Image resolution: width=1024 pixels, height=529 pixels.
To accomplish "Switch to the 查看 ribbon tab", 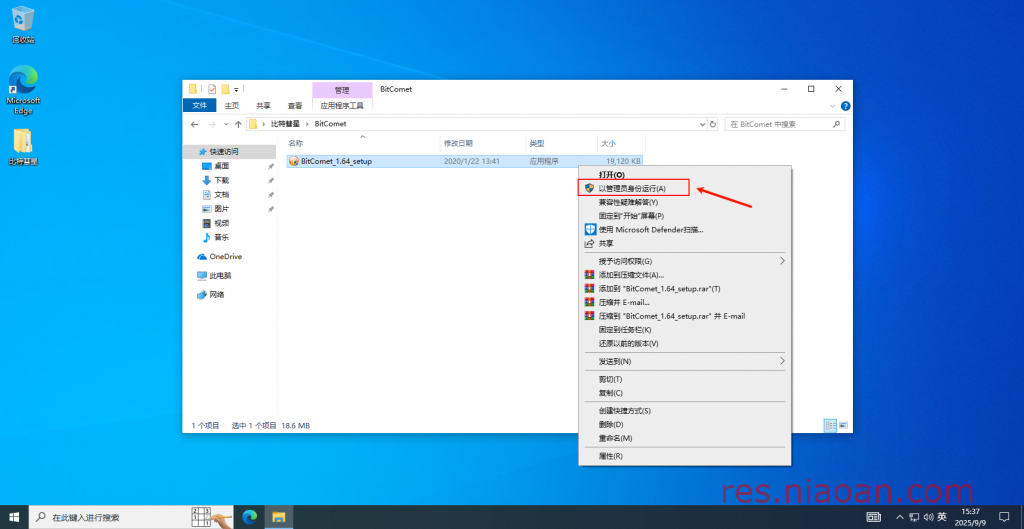I will coord(295,105).
